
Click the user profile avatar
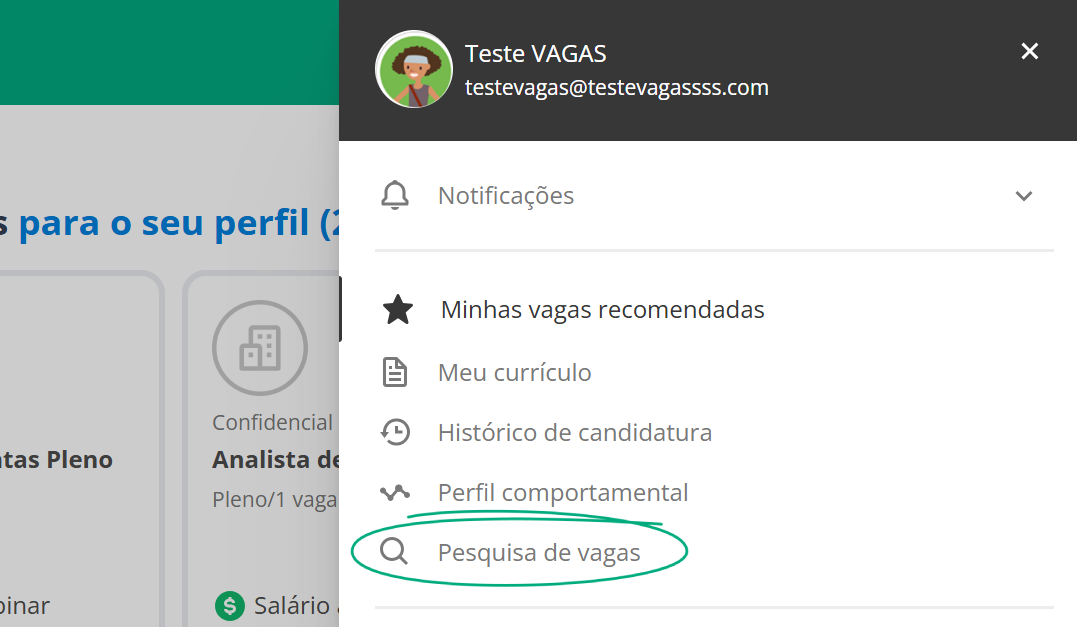pyautogui.click(x=413, y=69)
